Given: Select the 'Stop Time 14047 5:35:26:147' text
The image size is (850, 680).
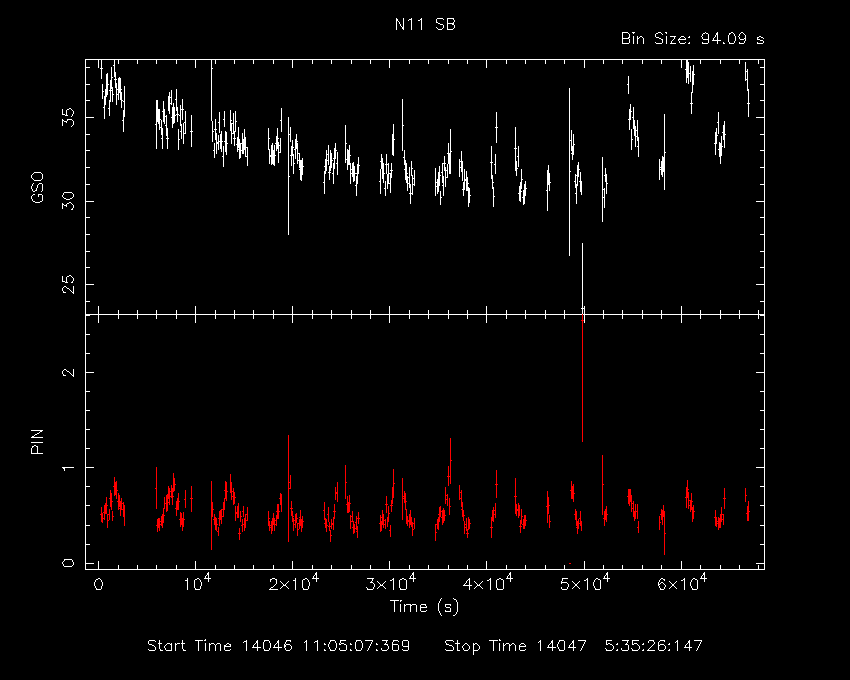Looking at the screenshot, I should [x=573, y=646].
